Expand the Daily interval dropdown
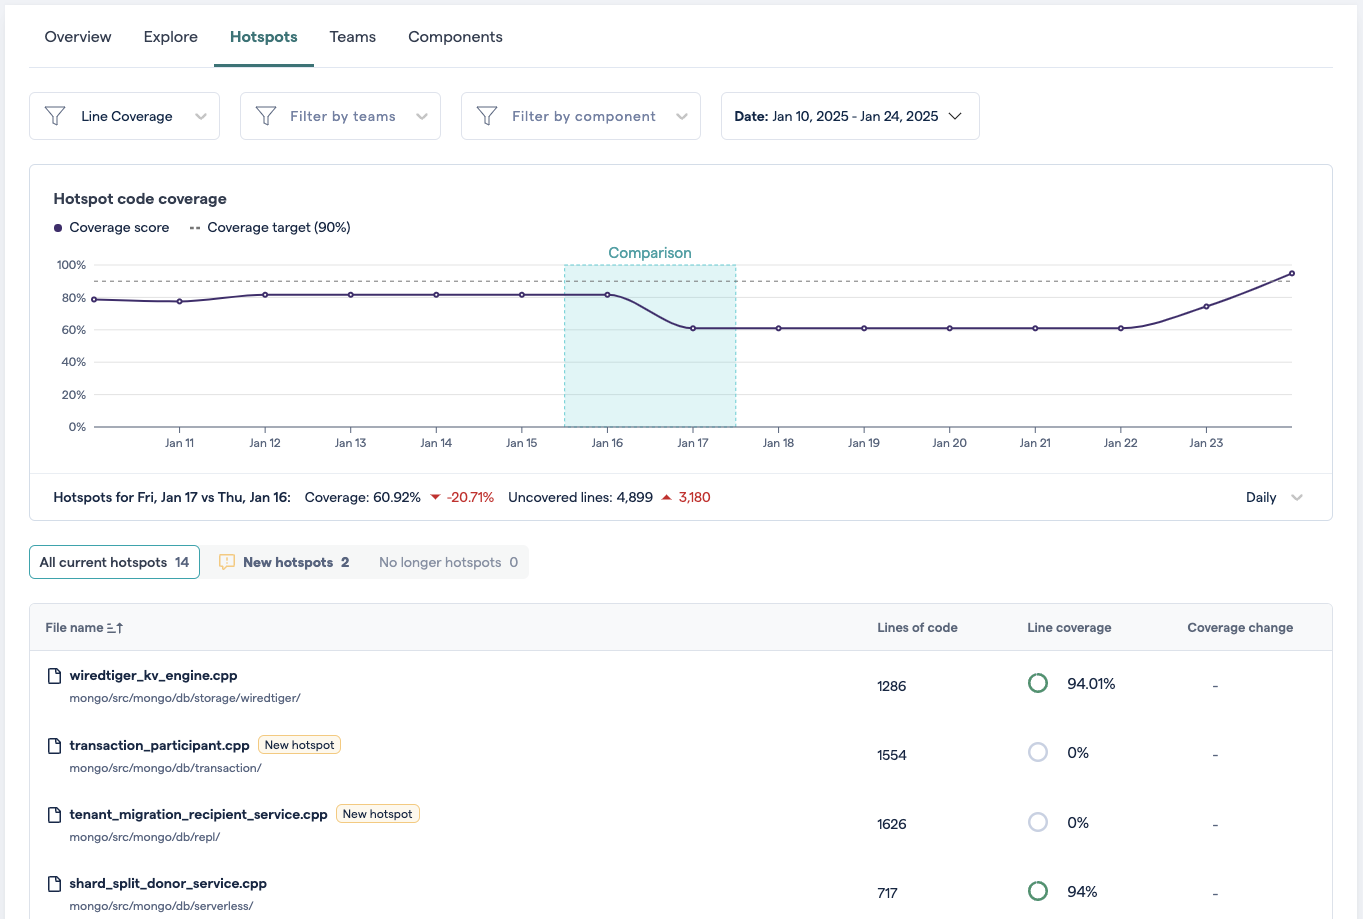Screen dimensions: 1363x919 coord(1274,498)
